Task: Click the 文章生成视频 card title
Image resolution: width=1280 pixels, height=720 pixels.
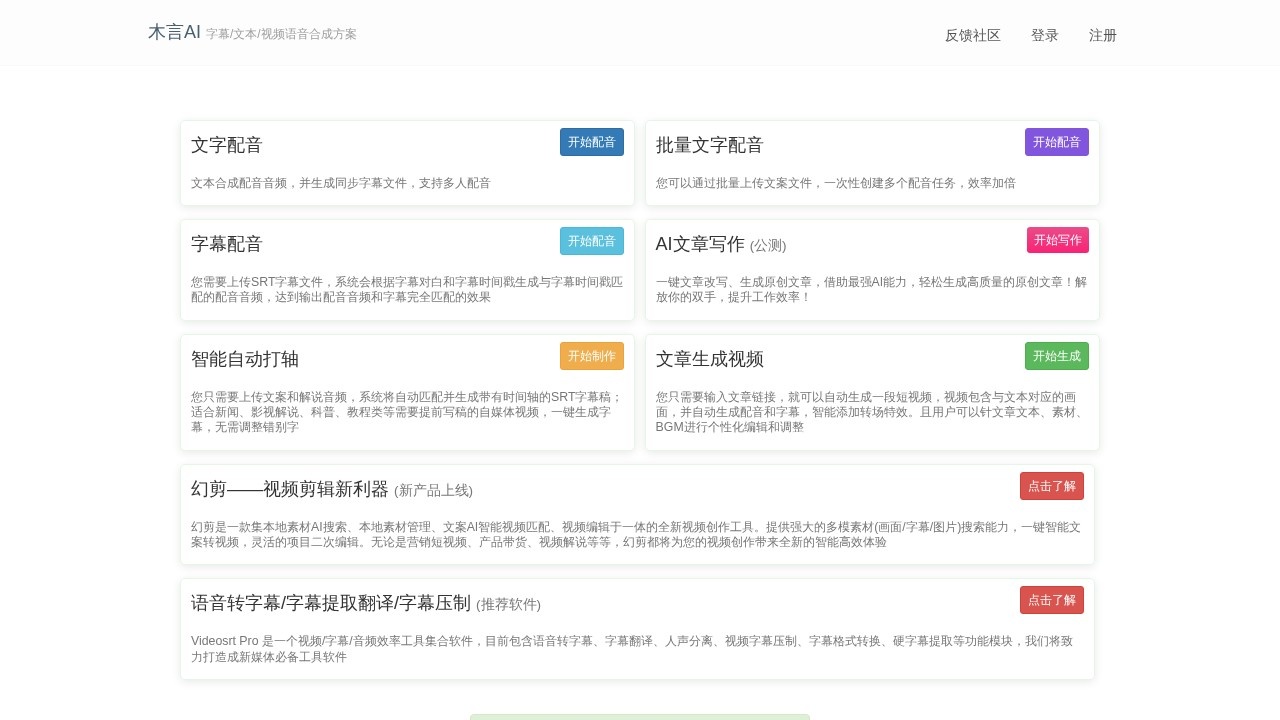Action: [709, 359]
